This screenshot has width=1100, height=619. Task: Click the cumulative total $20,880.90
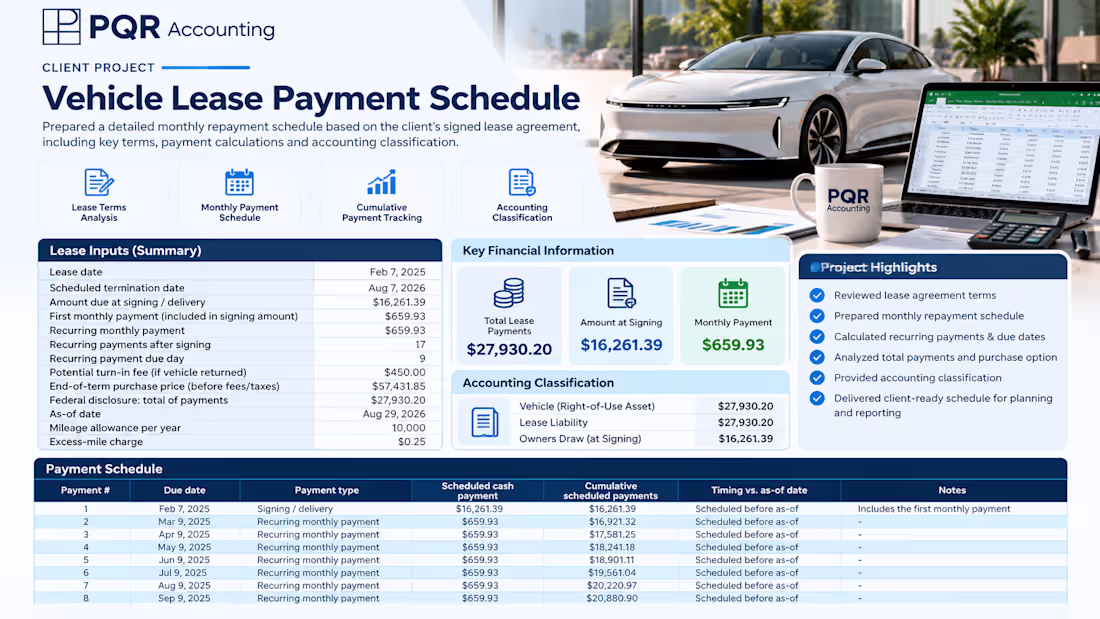point(612,599)
